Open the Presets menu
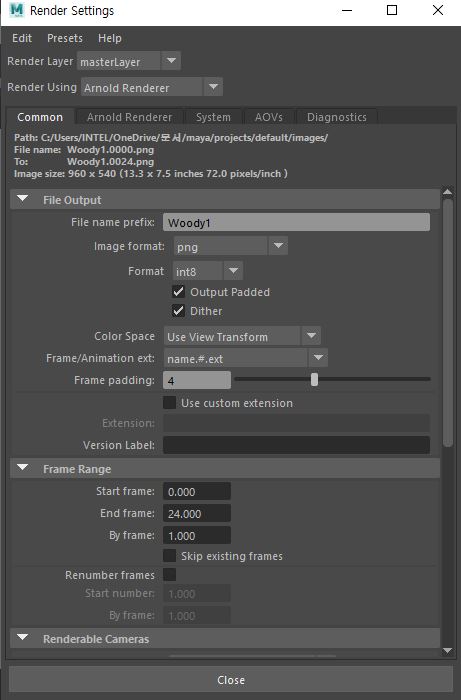Viewport: 461px width, 700px height. pyautogui.click(x=65, y=38)
